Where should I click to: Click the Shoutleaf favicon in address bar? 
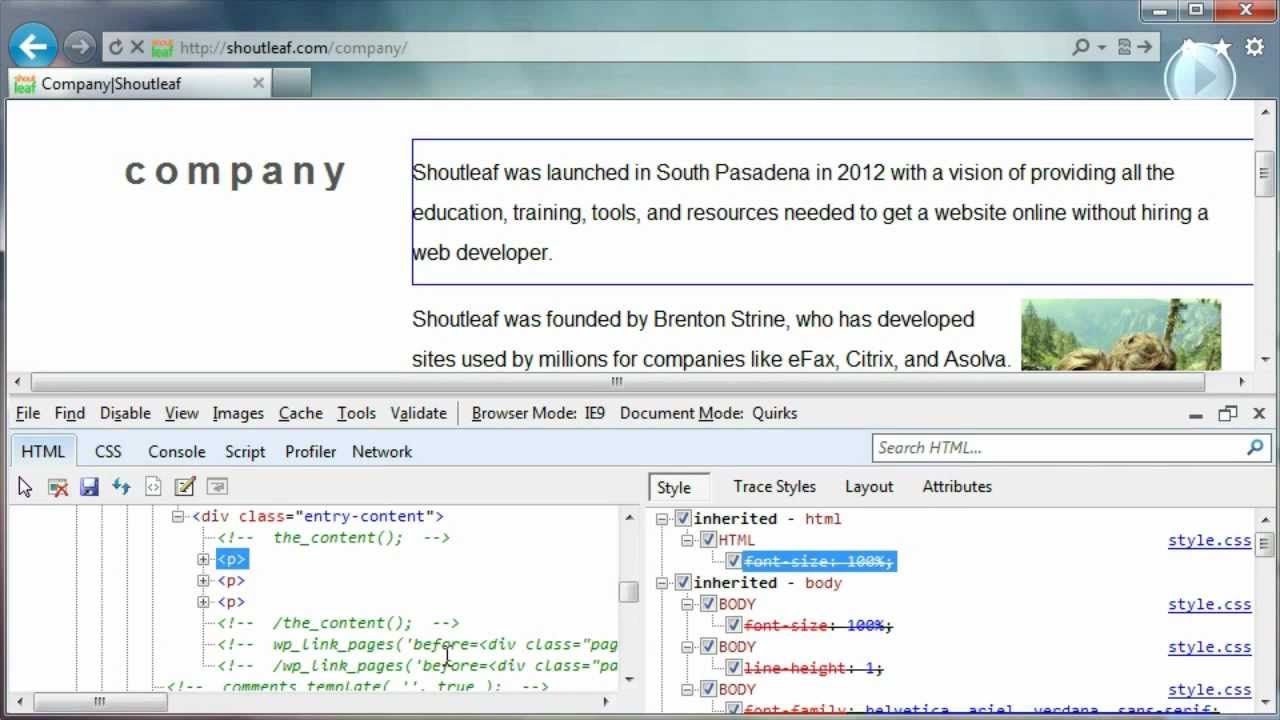pos(162,47)
